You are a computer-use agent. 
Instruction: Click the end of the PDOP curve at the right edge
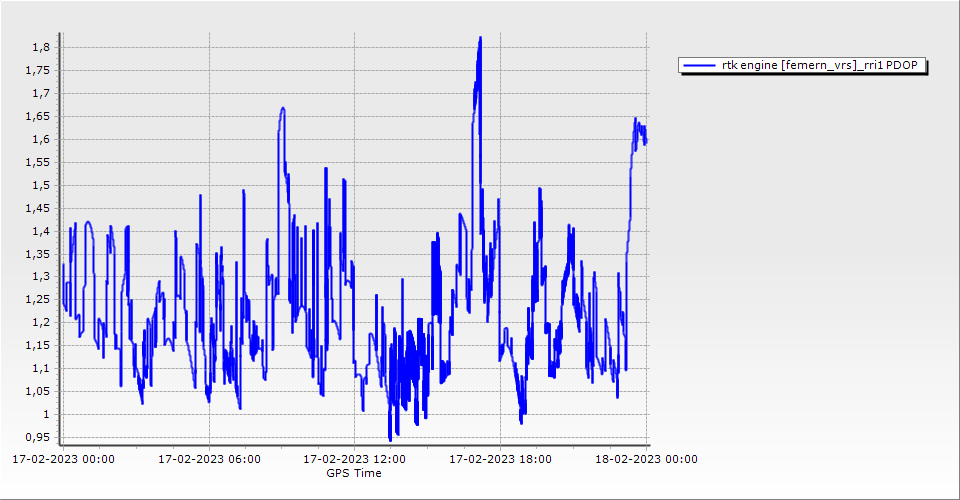click(x=646, y=141)
